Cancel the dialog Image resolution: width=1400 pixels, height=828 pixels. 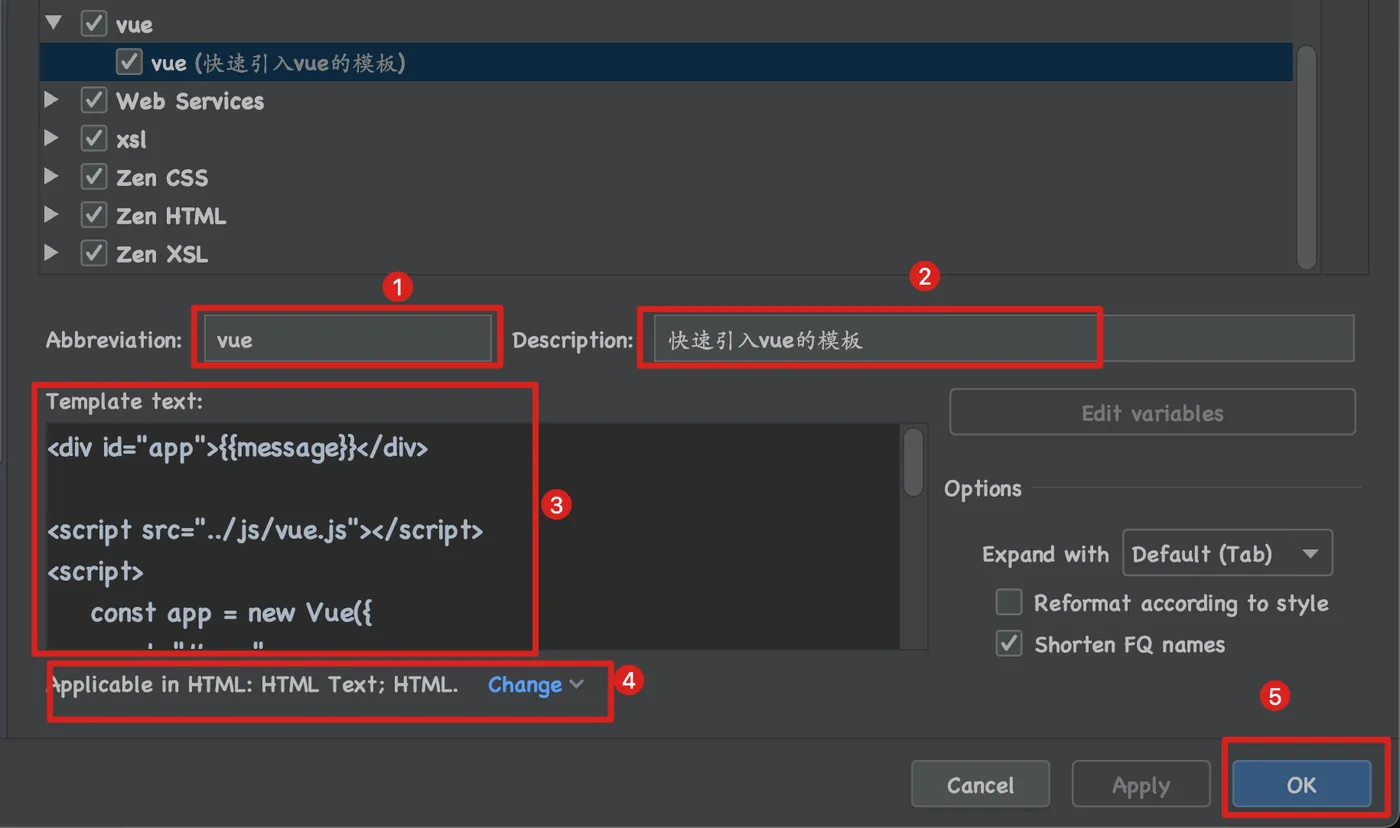980,785
